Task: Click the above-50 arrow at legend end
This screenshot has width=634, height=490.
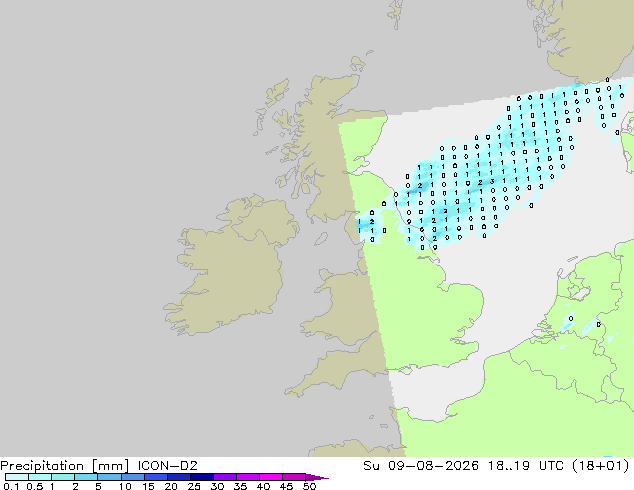Action: [x=317, y=477]
